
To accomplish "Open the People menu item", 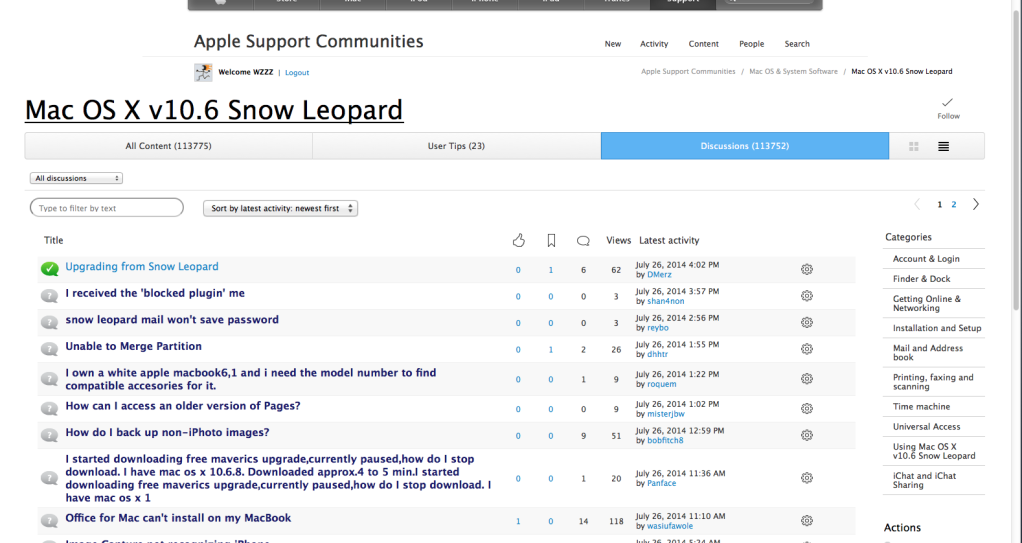I will coord(752,44).
